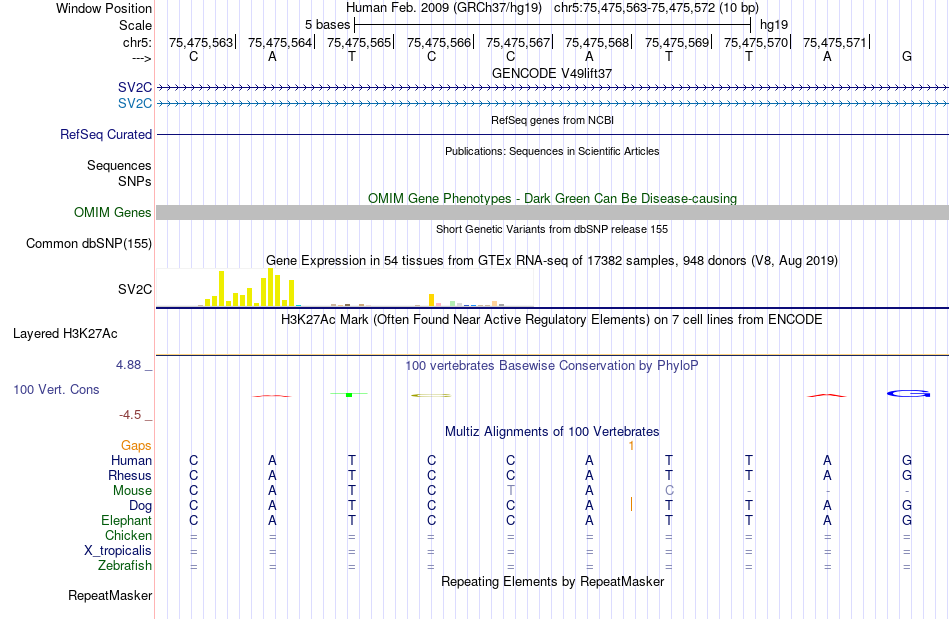Viewport: 950px width, 619px height.
Task: Click the orange '1' in the Gaps row
Action: pyautogui.click(x=631, y=446)
